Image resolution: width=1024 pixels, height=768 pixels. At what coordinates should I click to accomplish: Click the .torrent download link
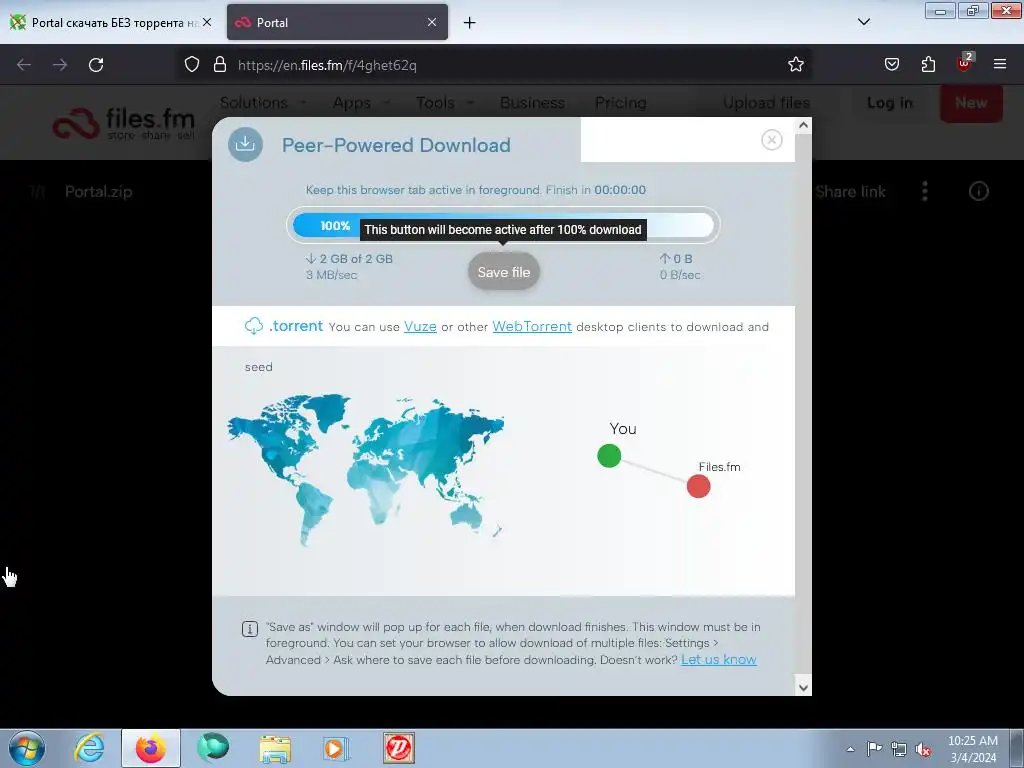pos(296,326)
